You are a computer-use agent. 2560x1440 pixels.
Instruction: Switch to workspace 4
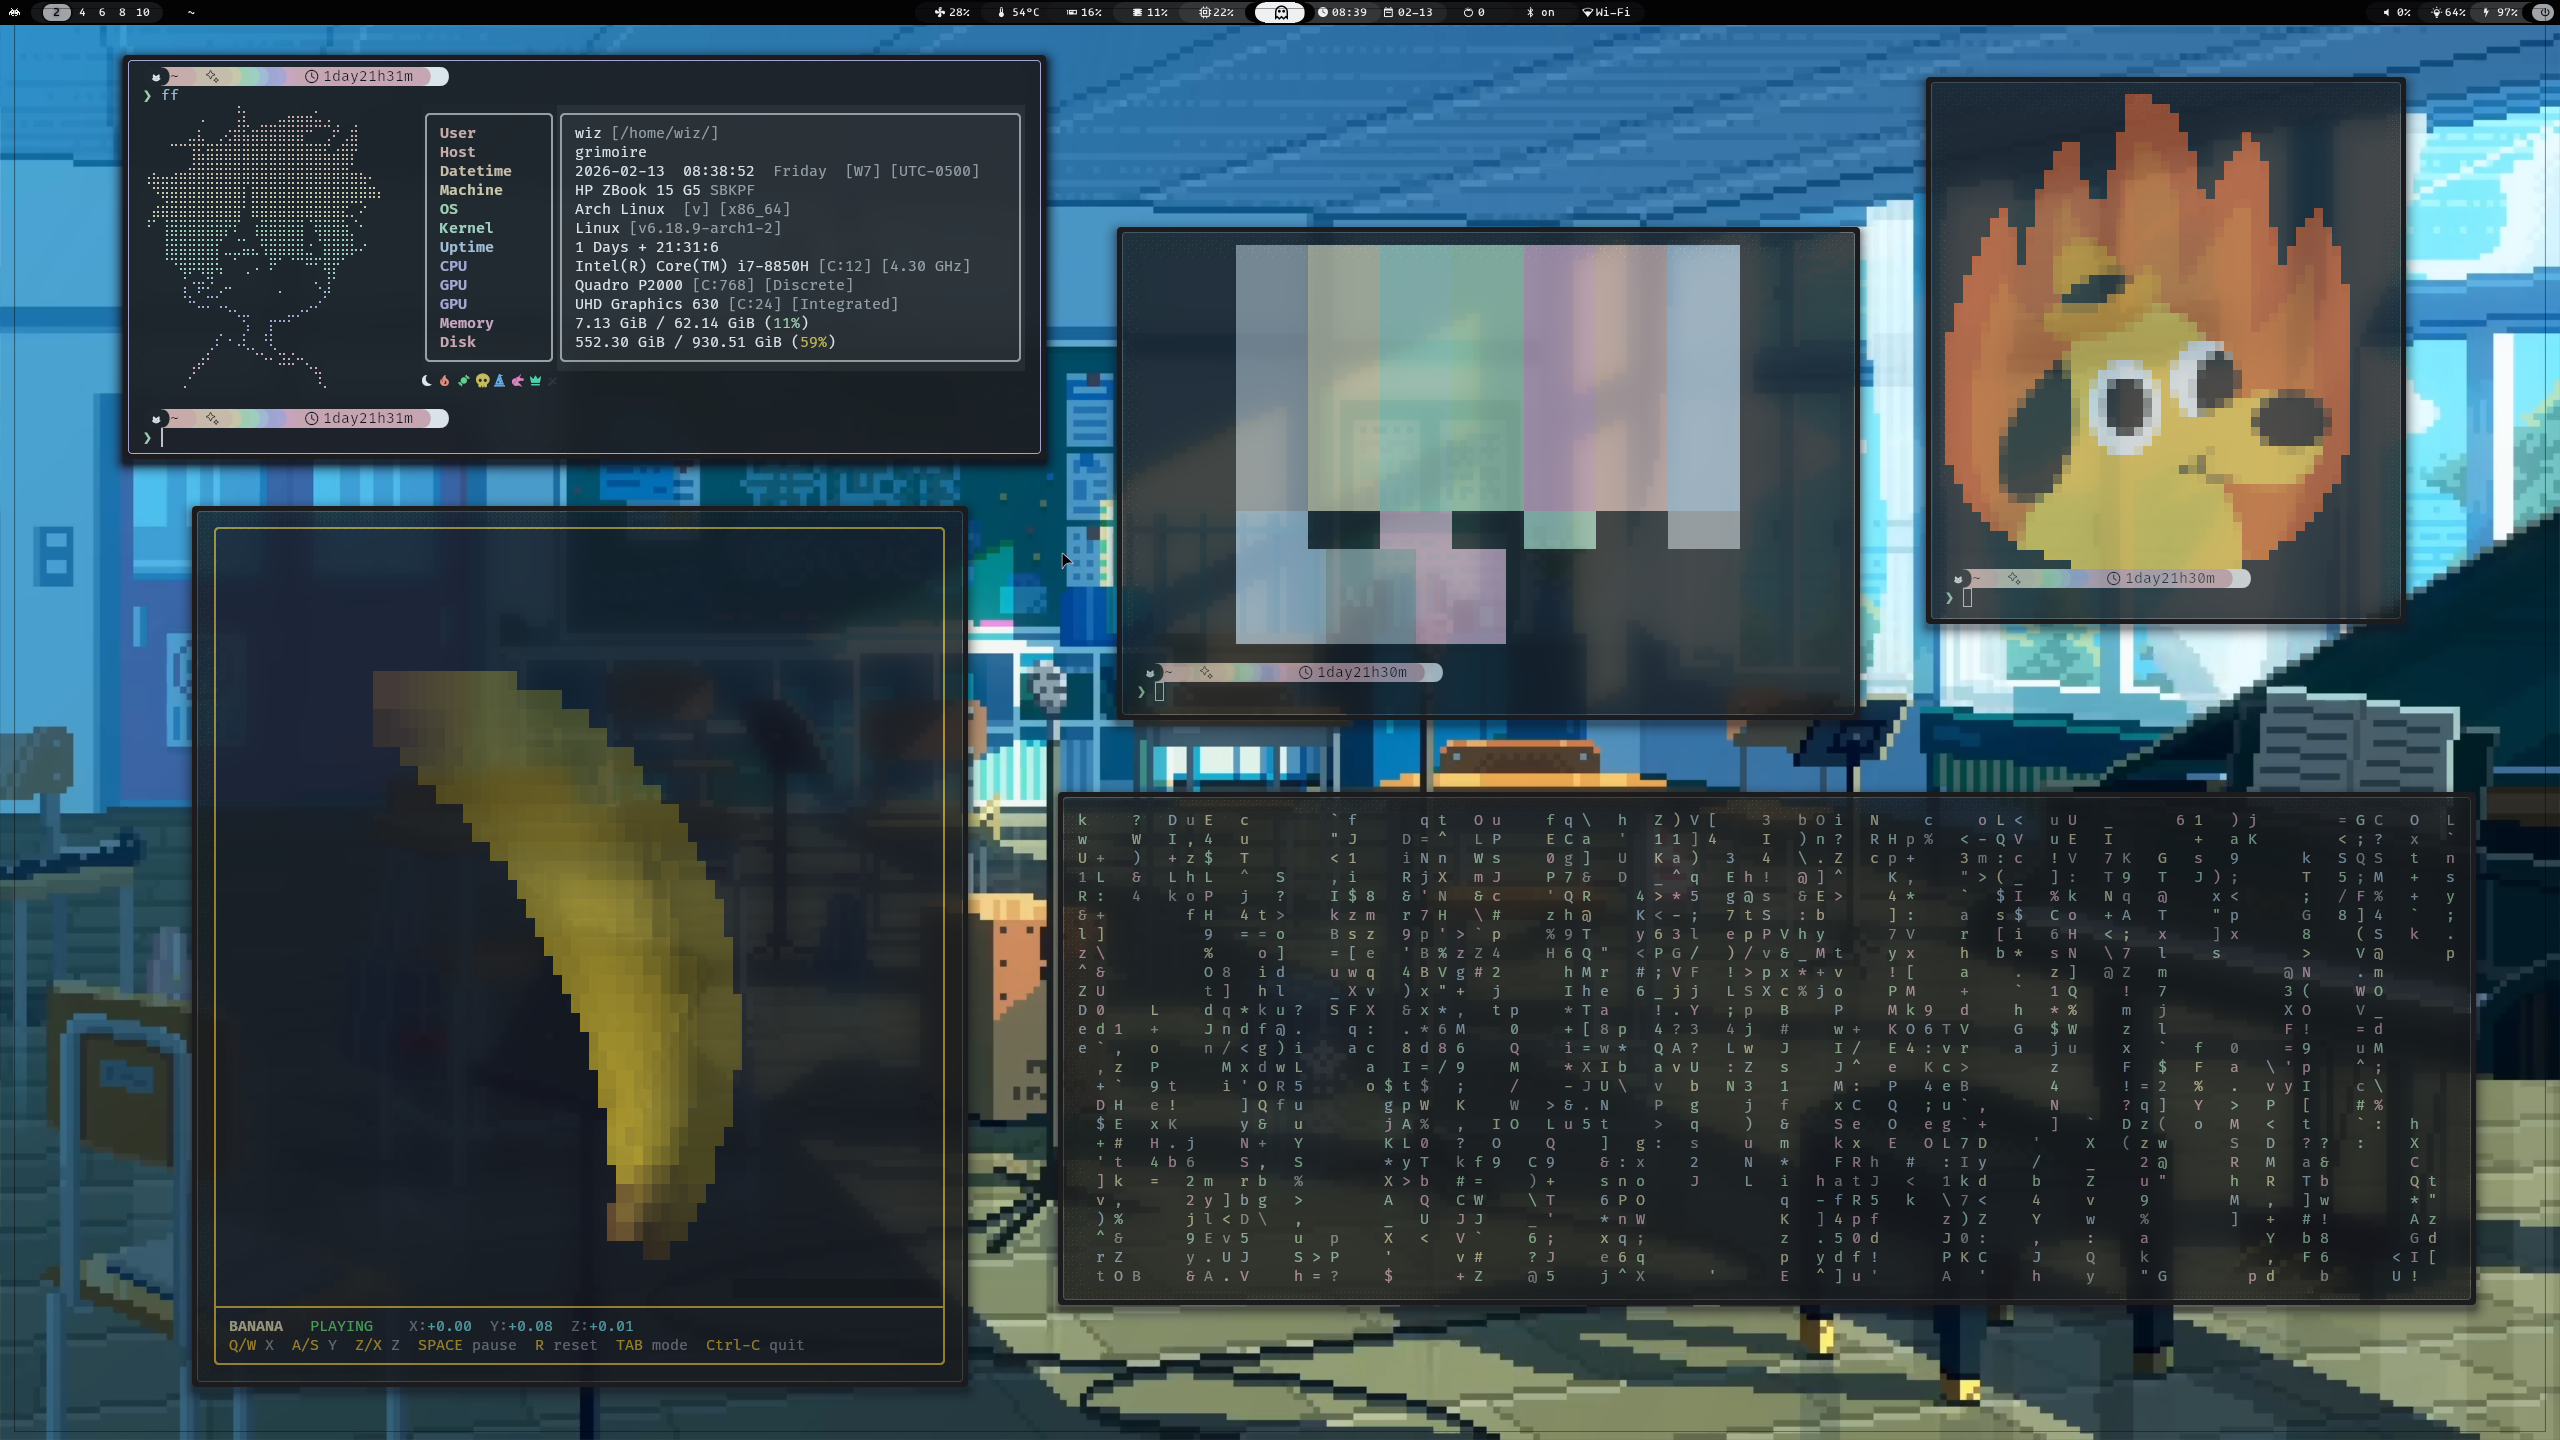point(83,13)
